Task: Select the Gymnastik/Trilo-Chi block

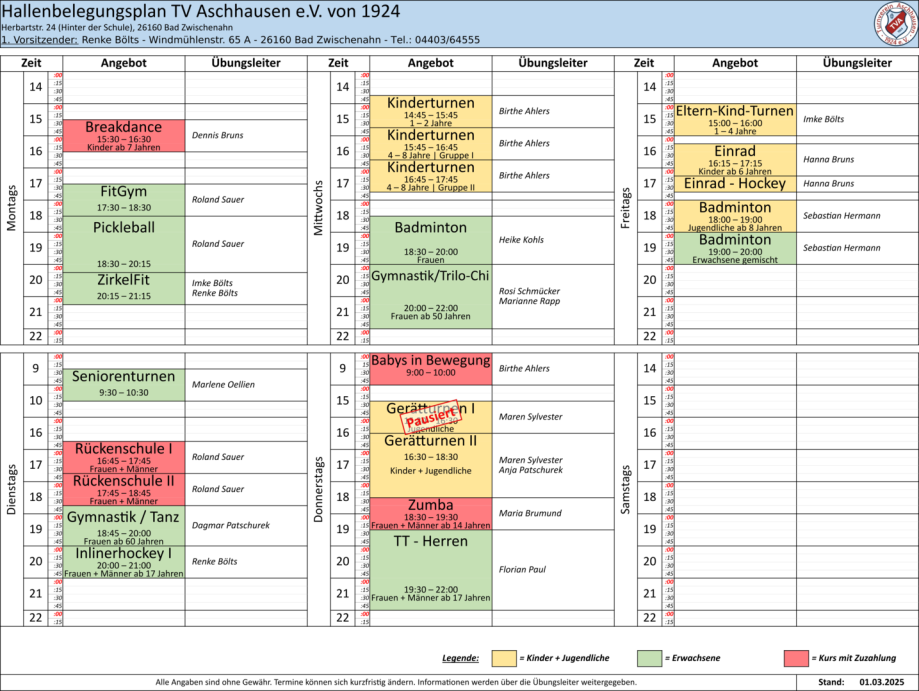Action: pos(431,296)
